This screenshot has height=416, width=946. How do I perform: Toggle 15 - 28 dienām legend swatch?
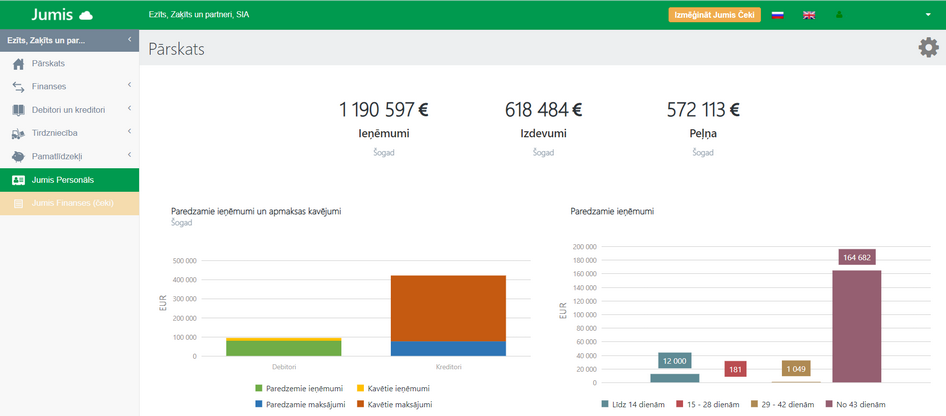(681, 404)
